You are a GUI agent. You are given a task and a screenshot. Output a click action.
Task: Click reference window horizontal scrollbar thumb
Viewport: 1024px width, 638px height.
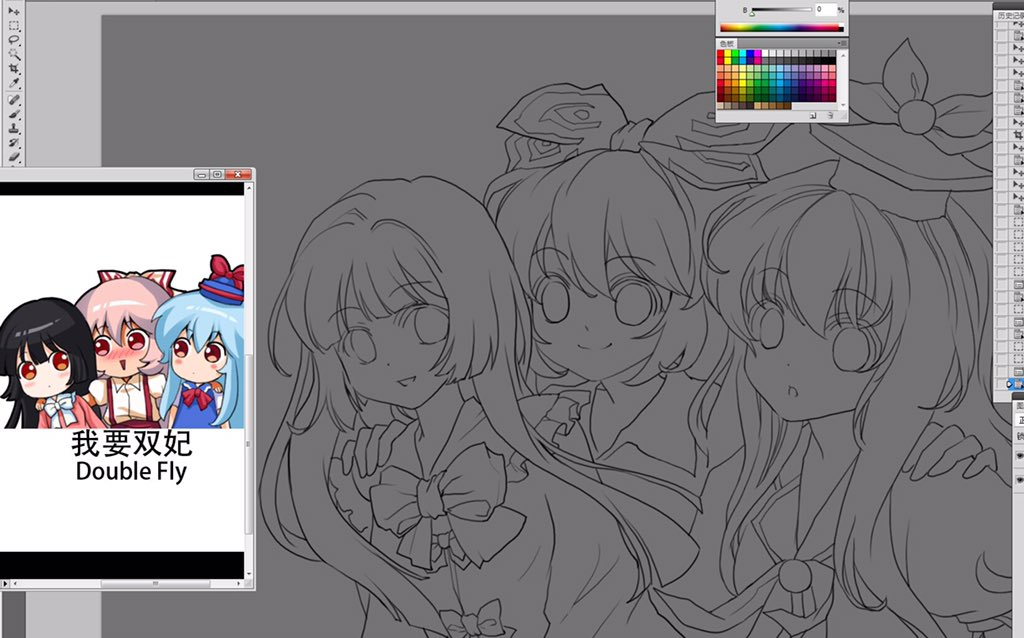(x=155, y=584)
